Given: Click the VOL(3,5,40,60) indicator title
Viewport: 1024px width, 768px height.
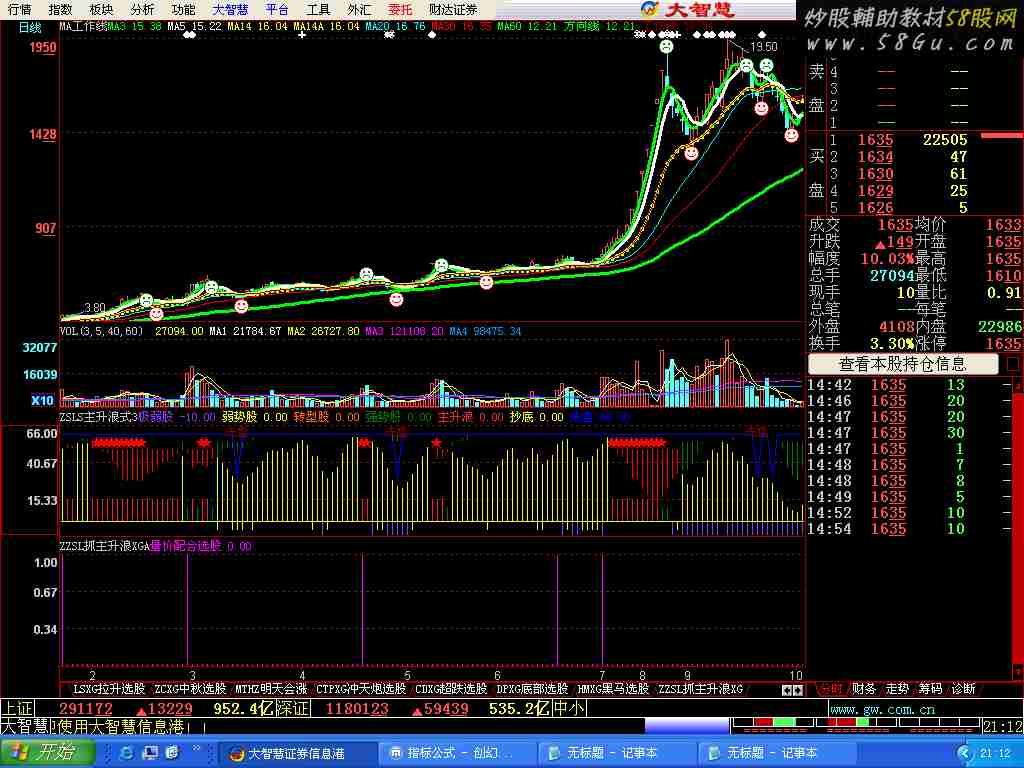Looking at the screenshot, I should [x=101, y=331].
